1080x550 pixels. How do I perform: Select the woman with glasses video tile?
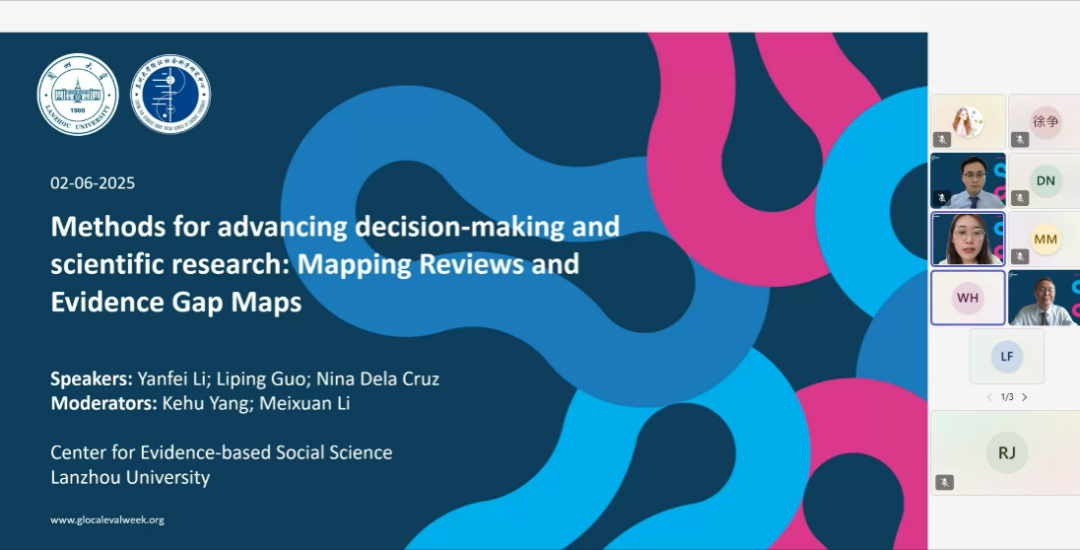coord(968,239)
